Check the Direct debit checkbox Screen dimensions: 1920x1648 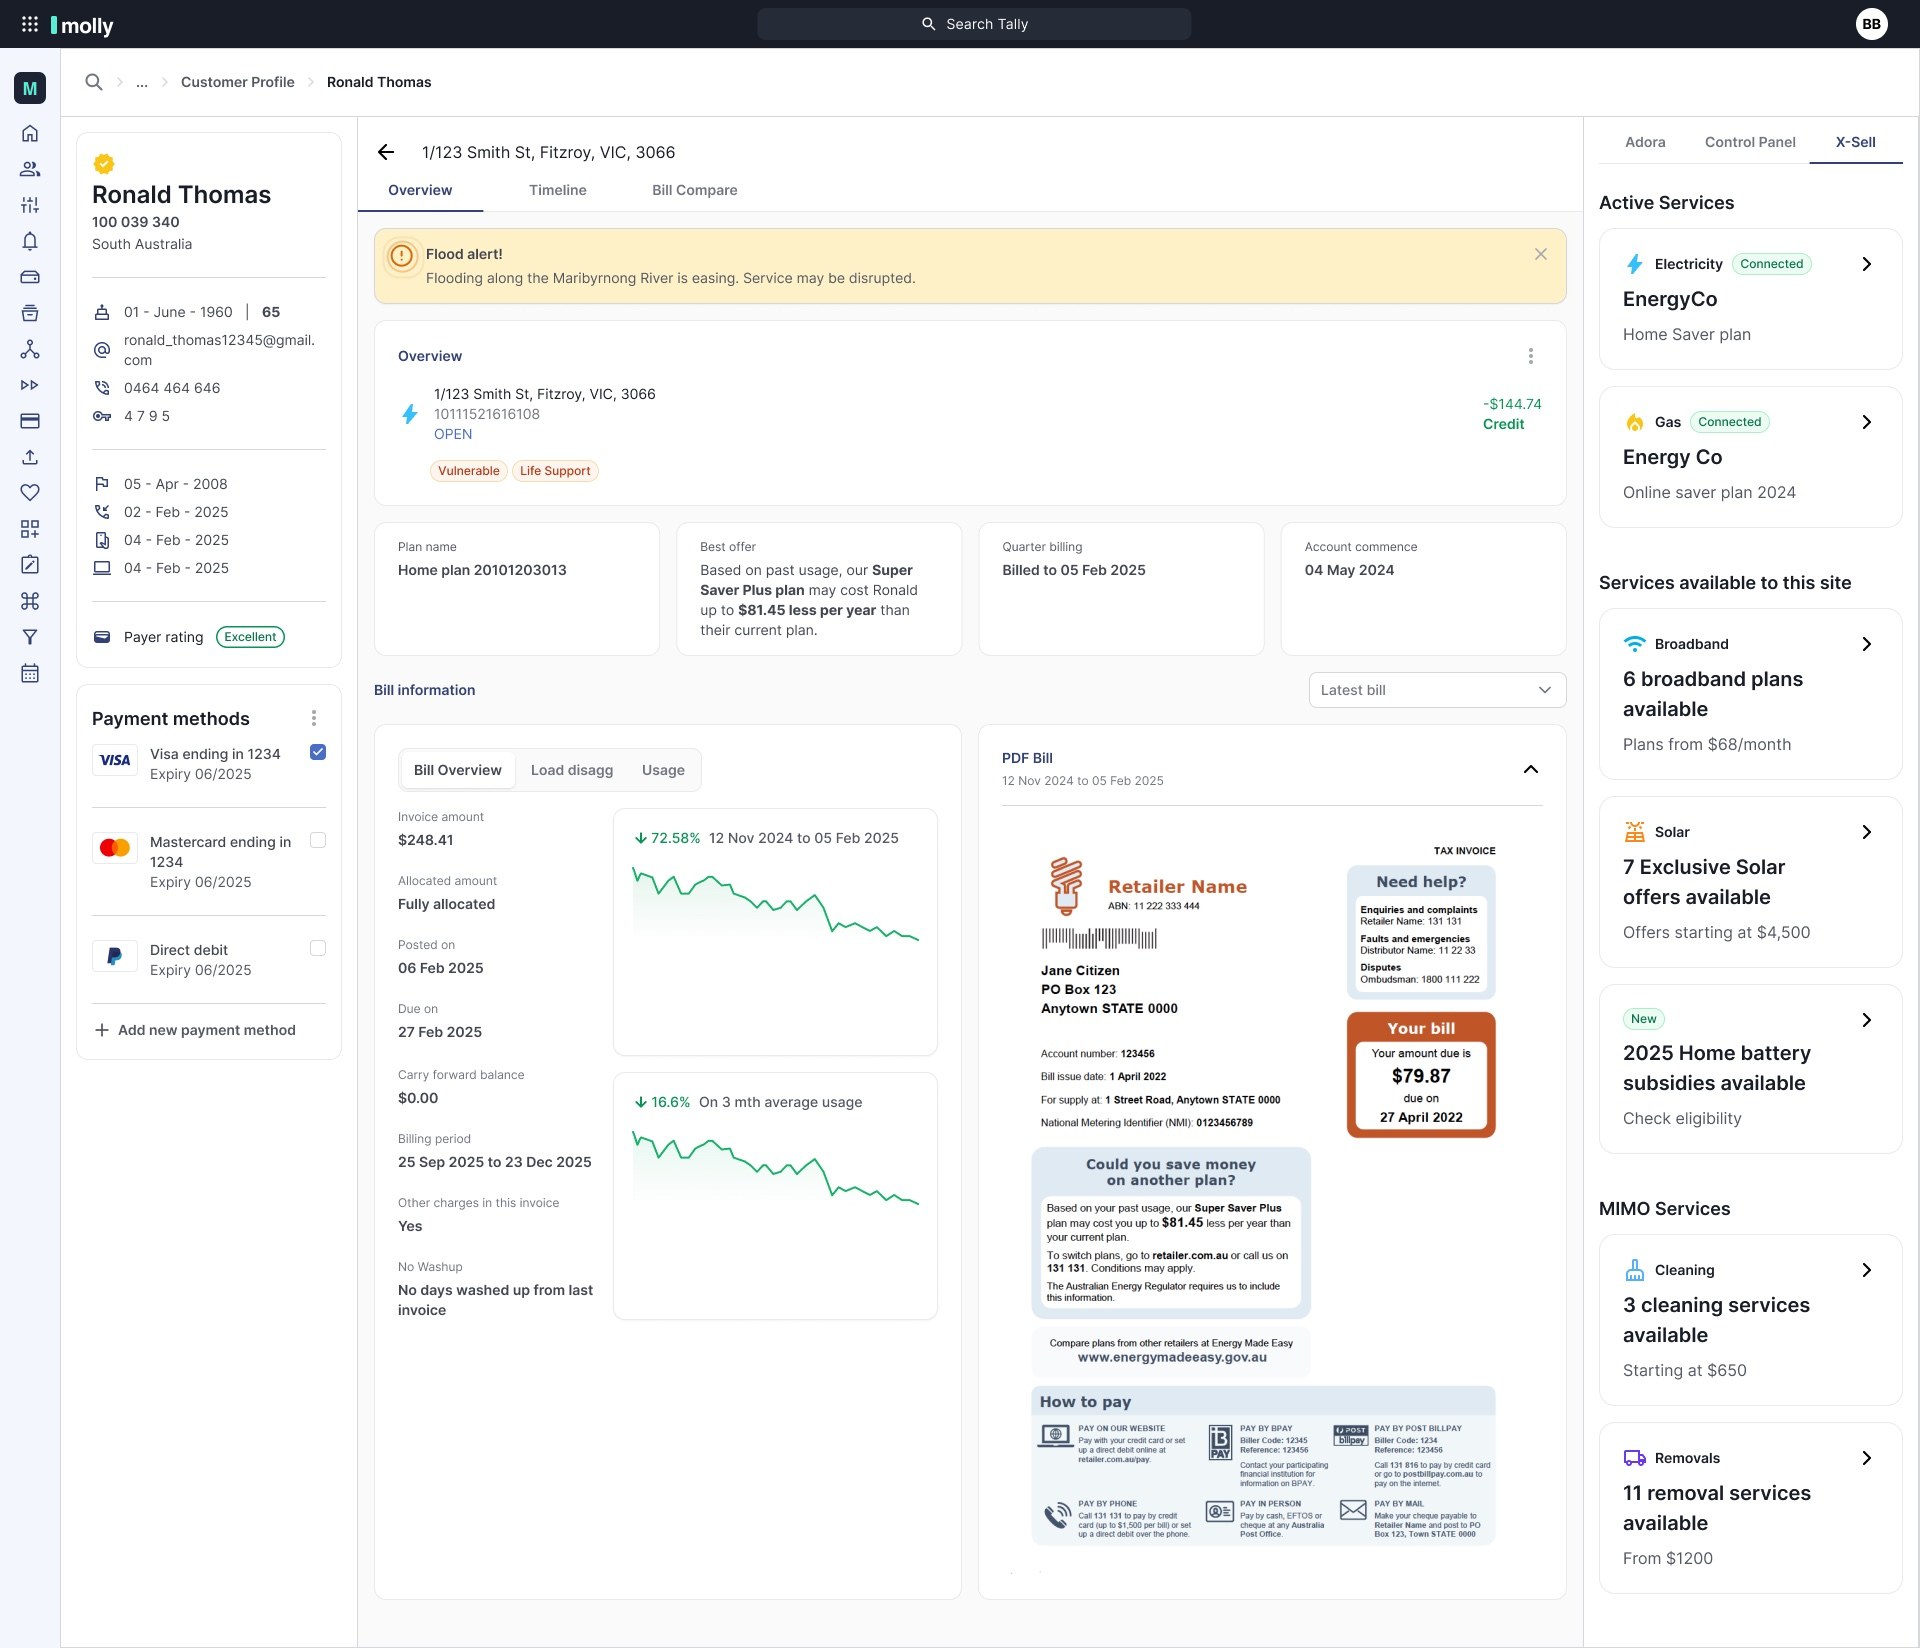pyautogui.click(x=318, y=948)
